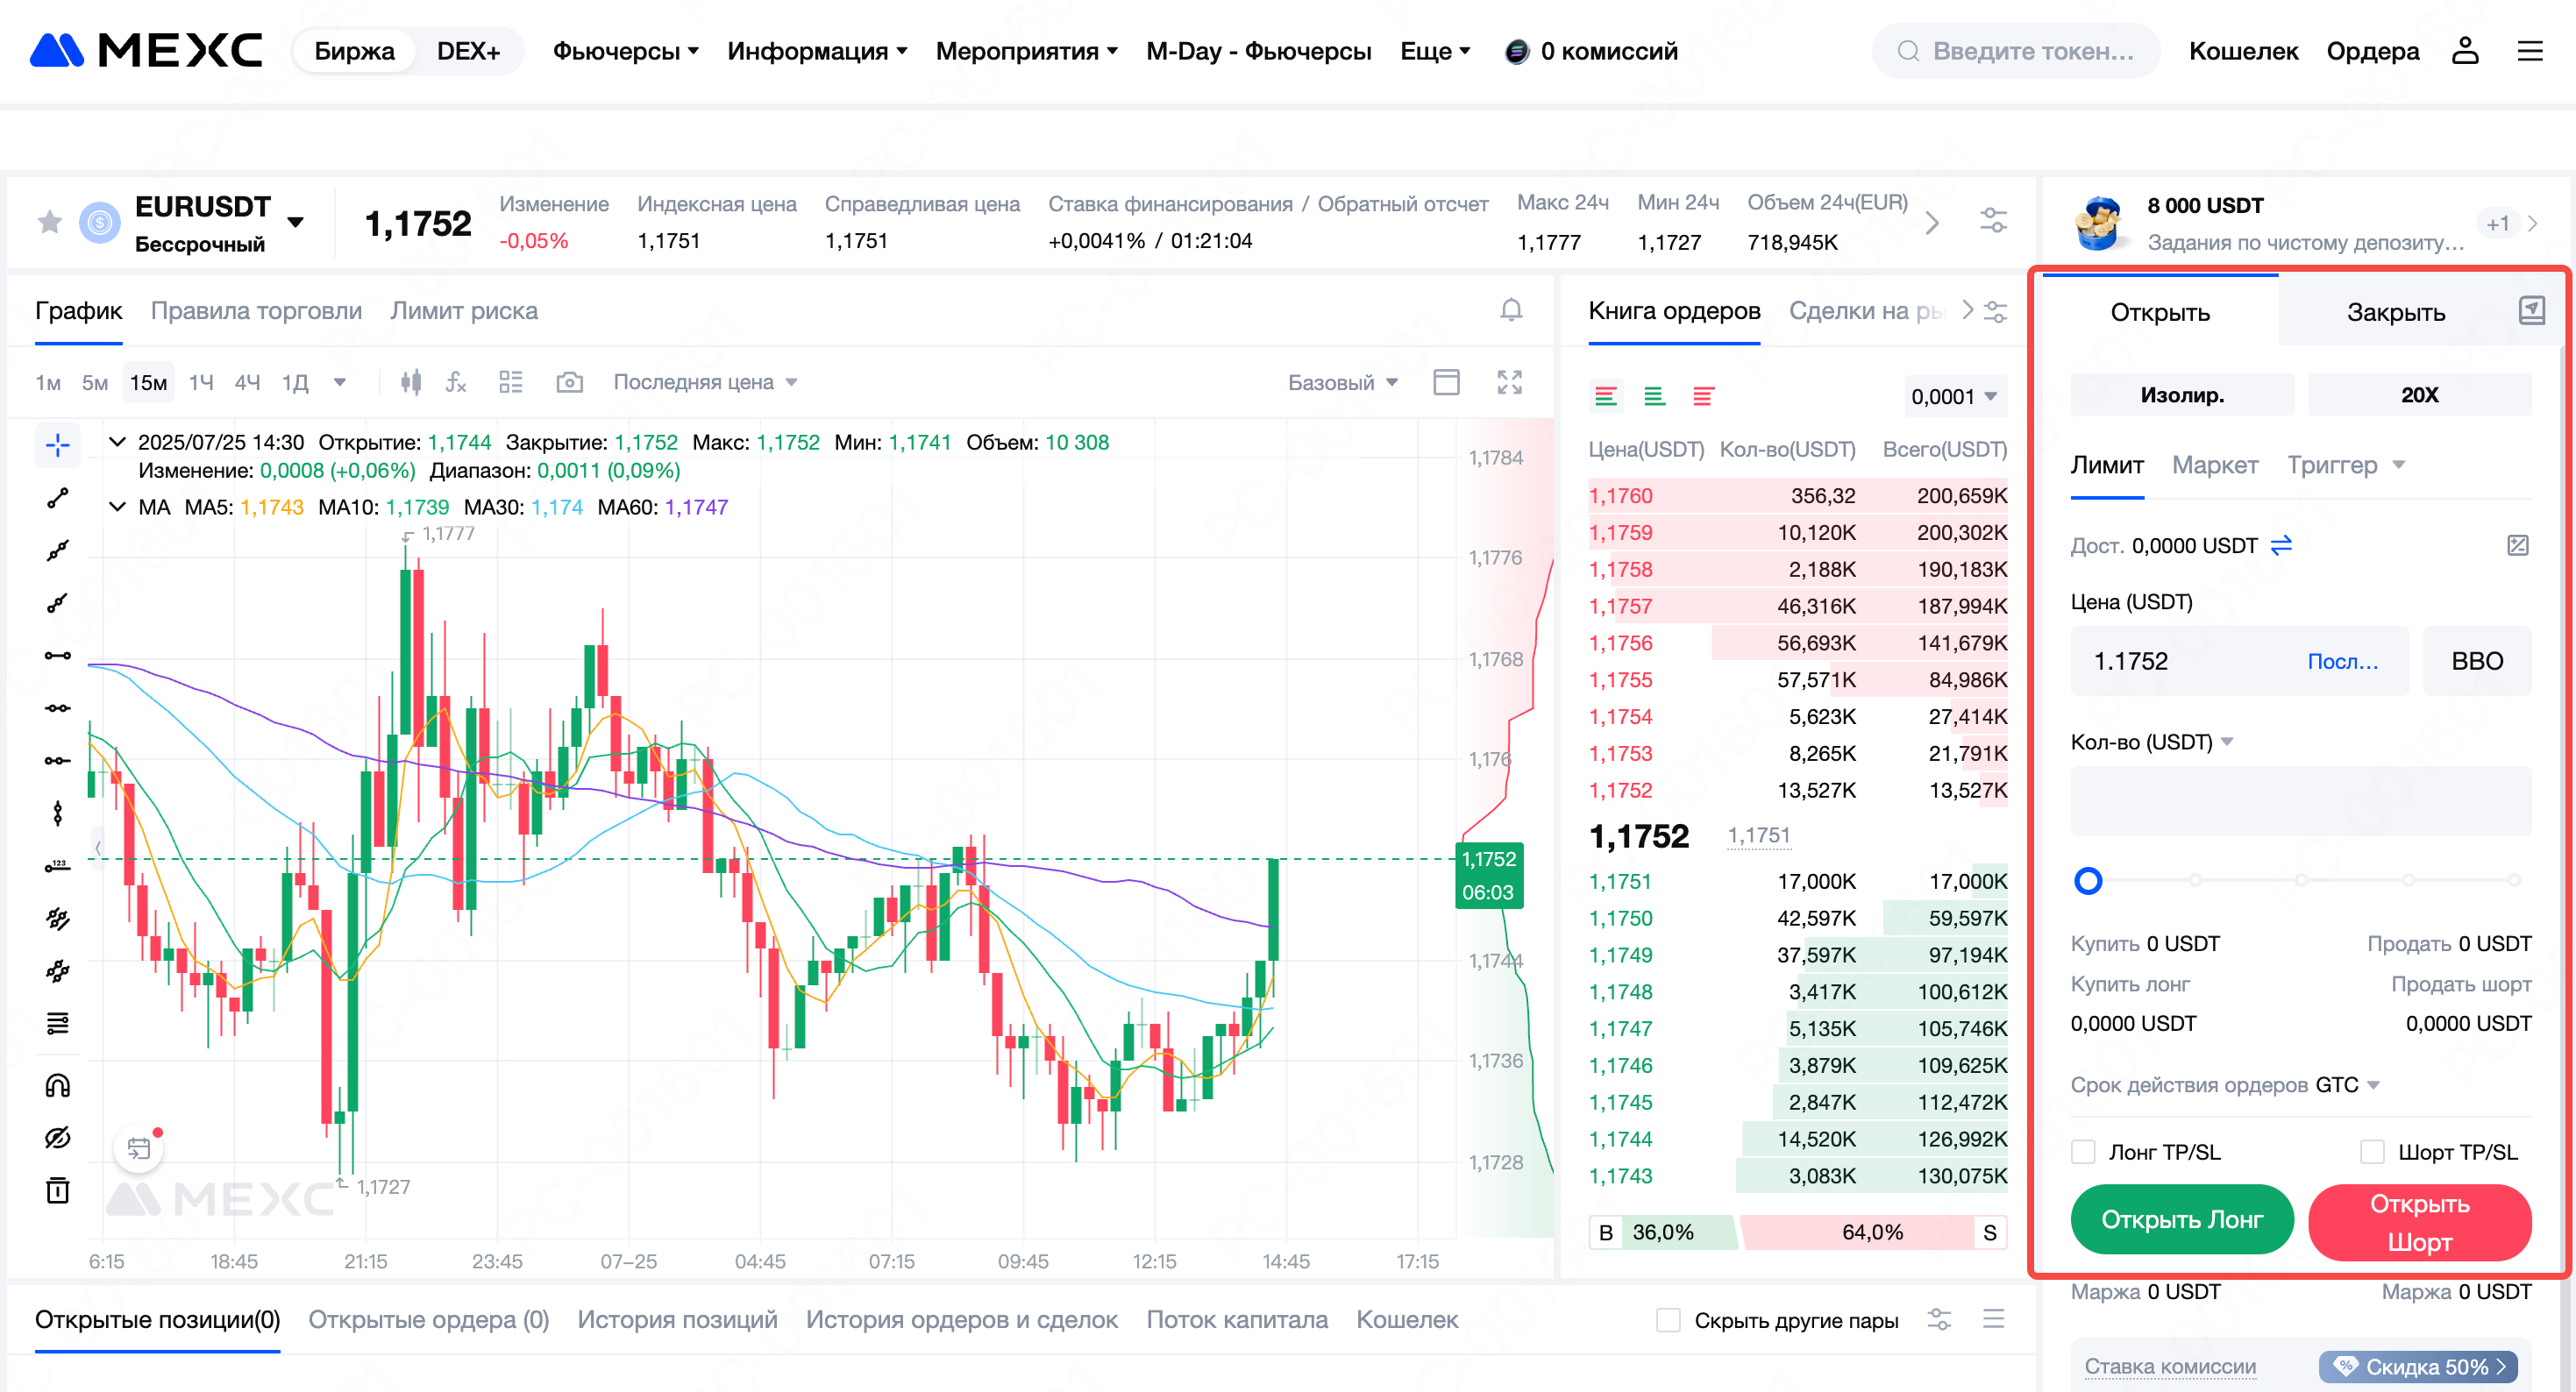Image resolution: width=2576 pixels, height=1392 pixels.
Task: Select the DEX+ button
Action: pyautogui.click(x=468, y=51)
